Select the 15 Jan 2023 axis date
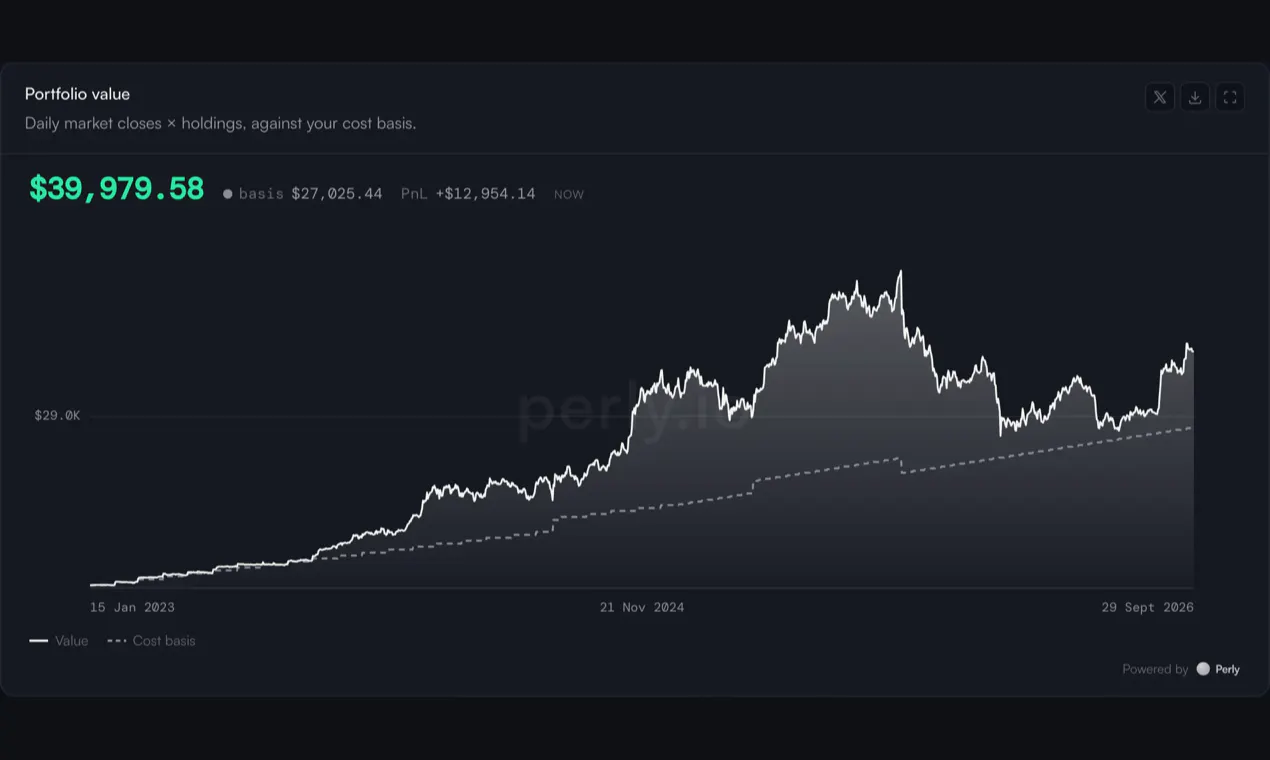Image resolution: width=1270 pixels, height=760 pixels. [132, 607]
